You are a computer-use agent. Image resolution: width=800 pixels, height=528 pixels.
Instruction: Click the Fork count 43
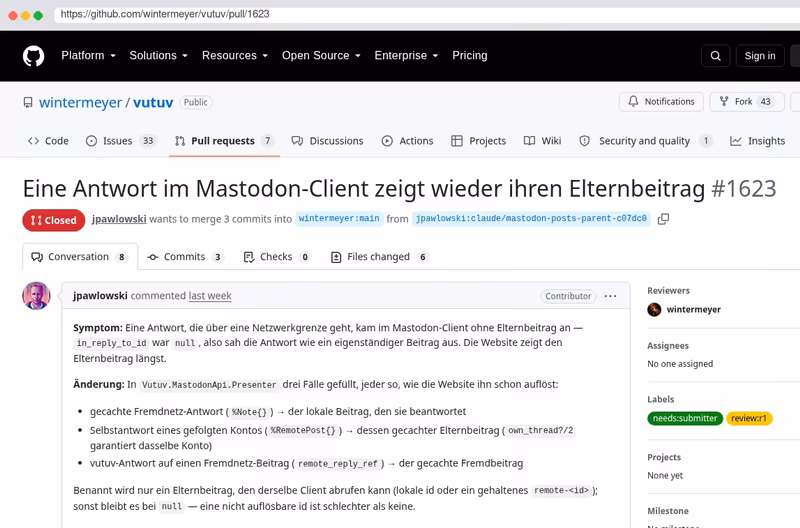click(x=765, y=102)
